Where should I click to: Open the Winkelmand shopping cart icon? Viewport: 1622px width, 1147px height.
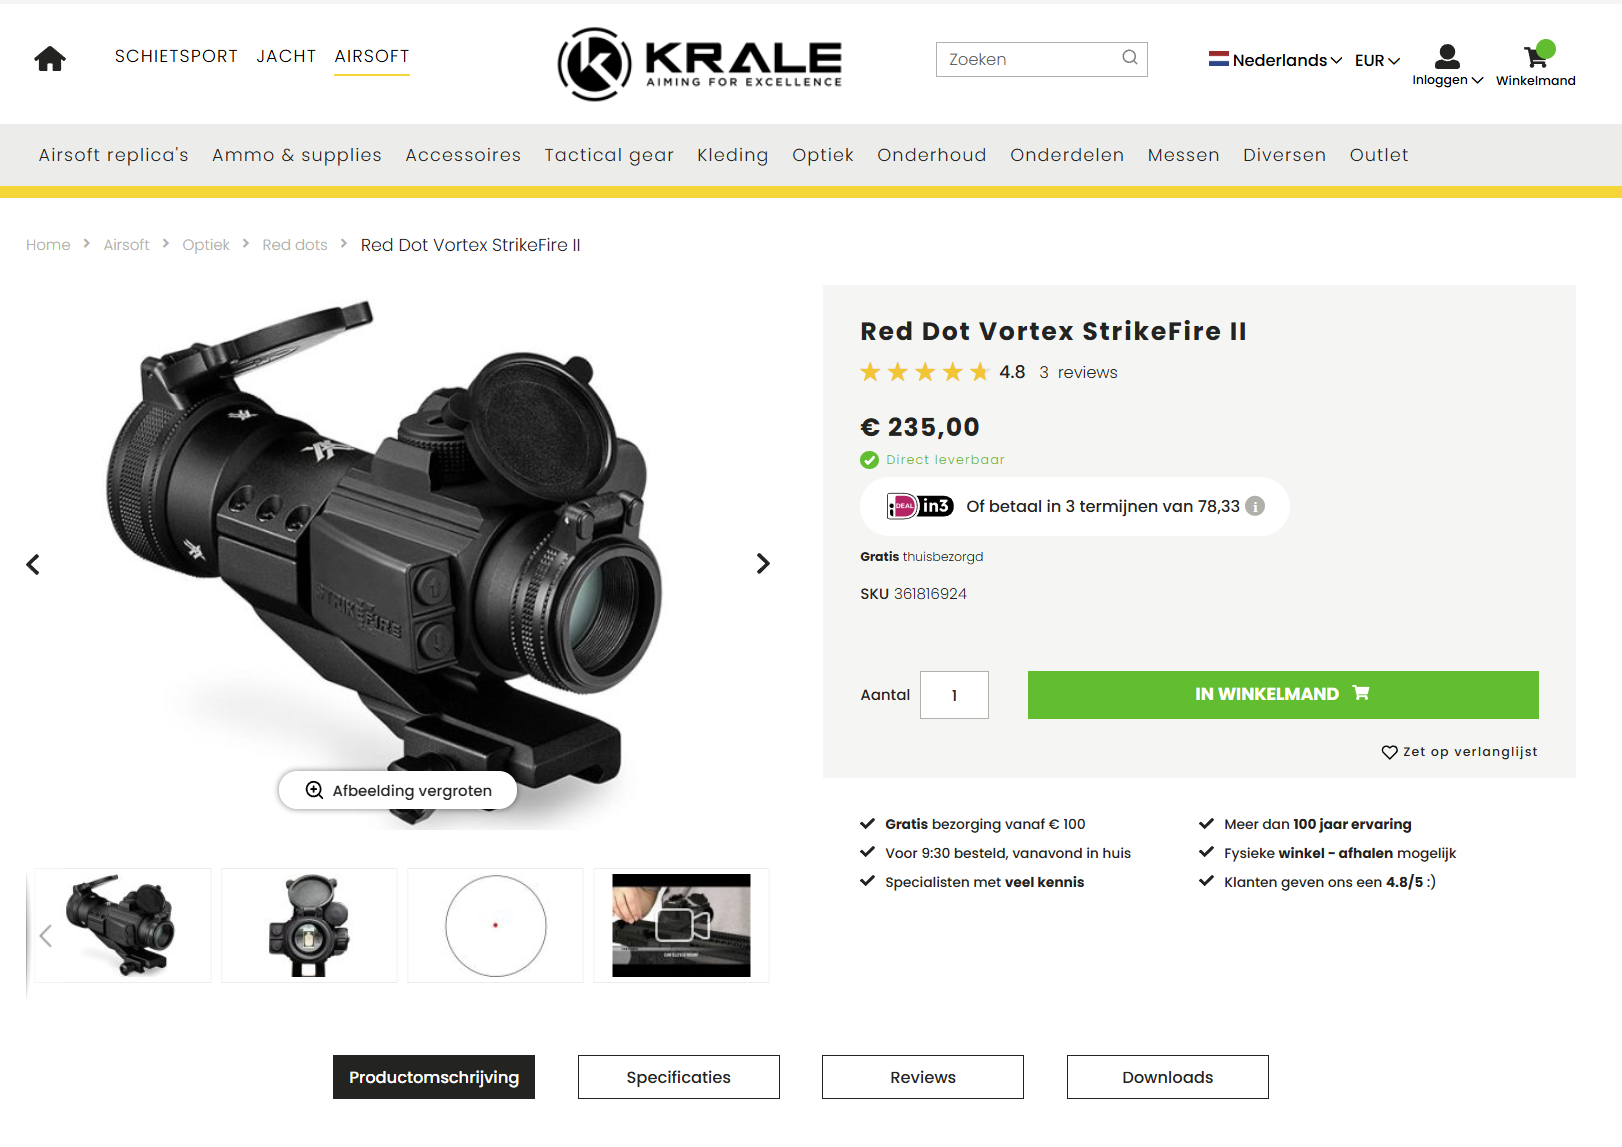click(x=1536, y=56)
